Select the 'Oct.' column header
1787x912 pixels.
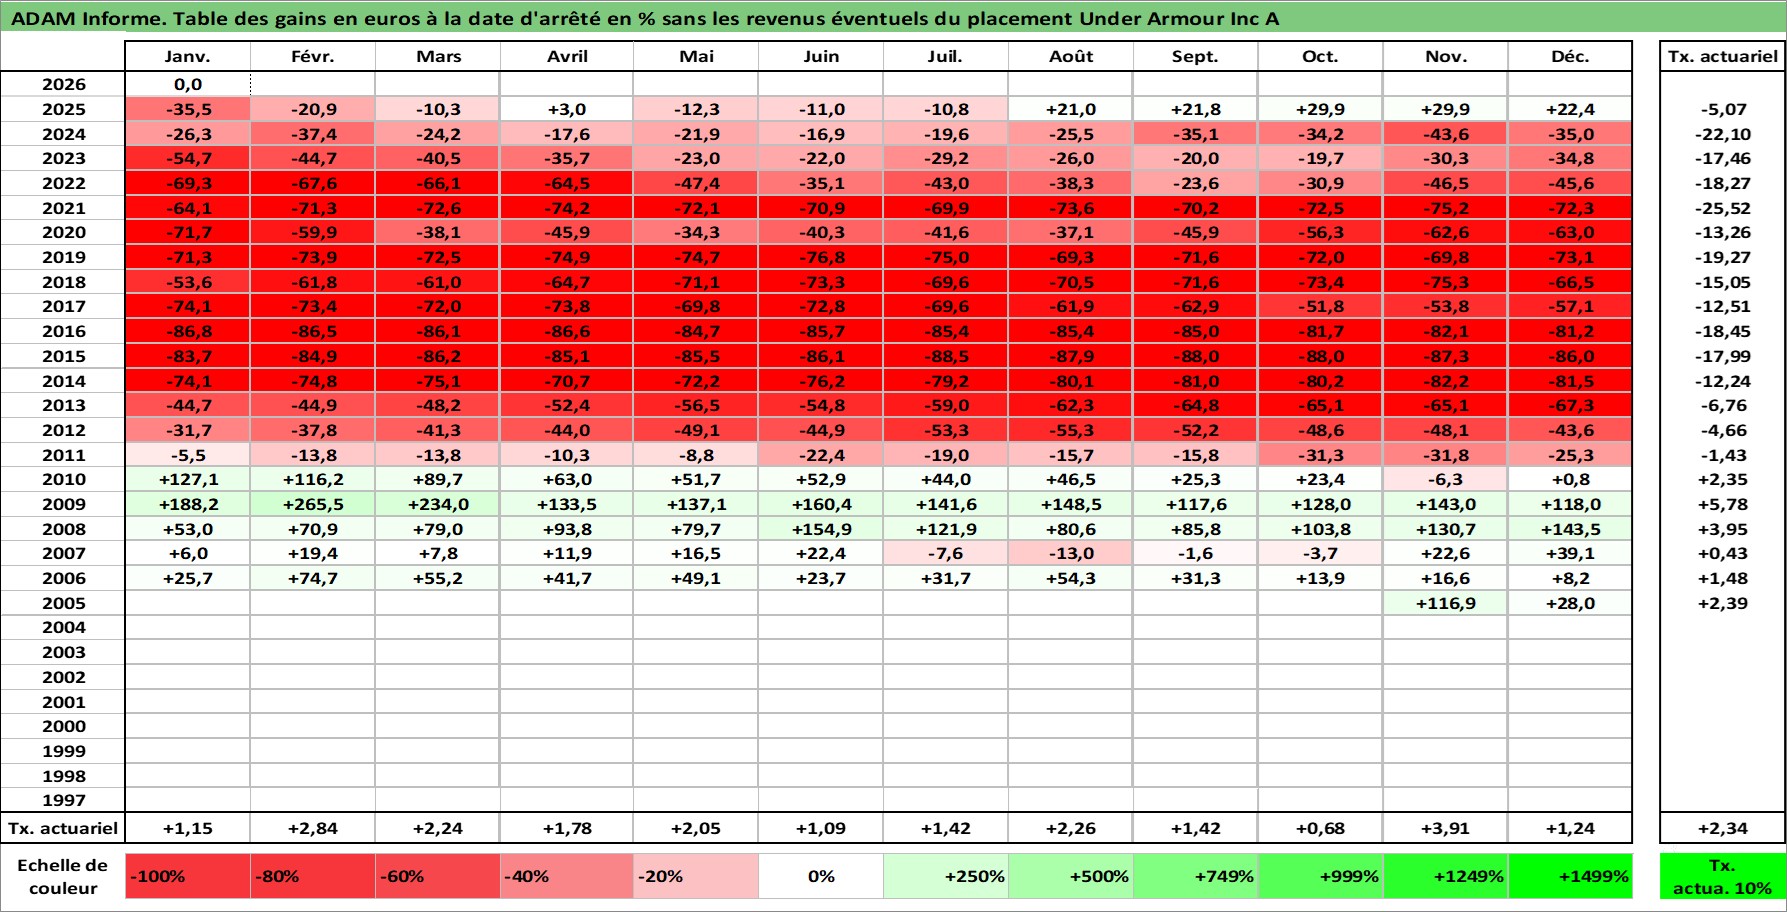click(1321, 56)
